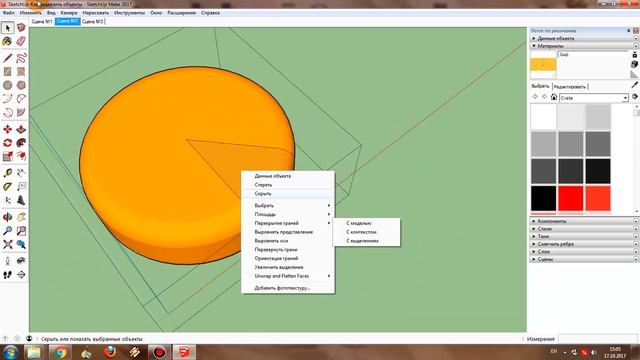Screen dimensions: 640x360
Task: Expand the Слои panel
Action: click(583, 251)
